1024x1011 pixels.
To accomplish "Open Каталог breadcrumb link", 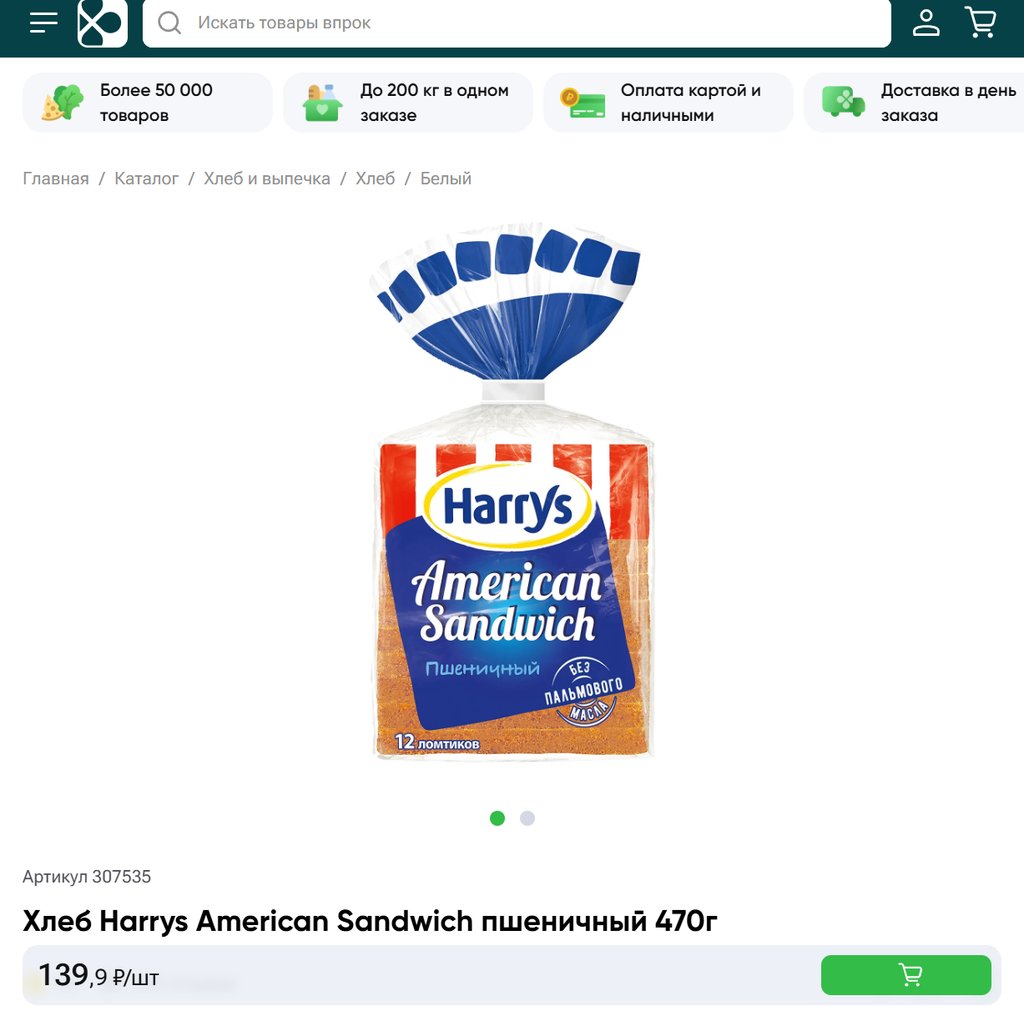I will tap(146, 178).
